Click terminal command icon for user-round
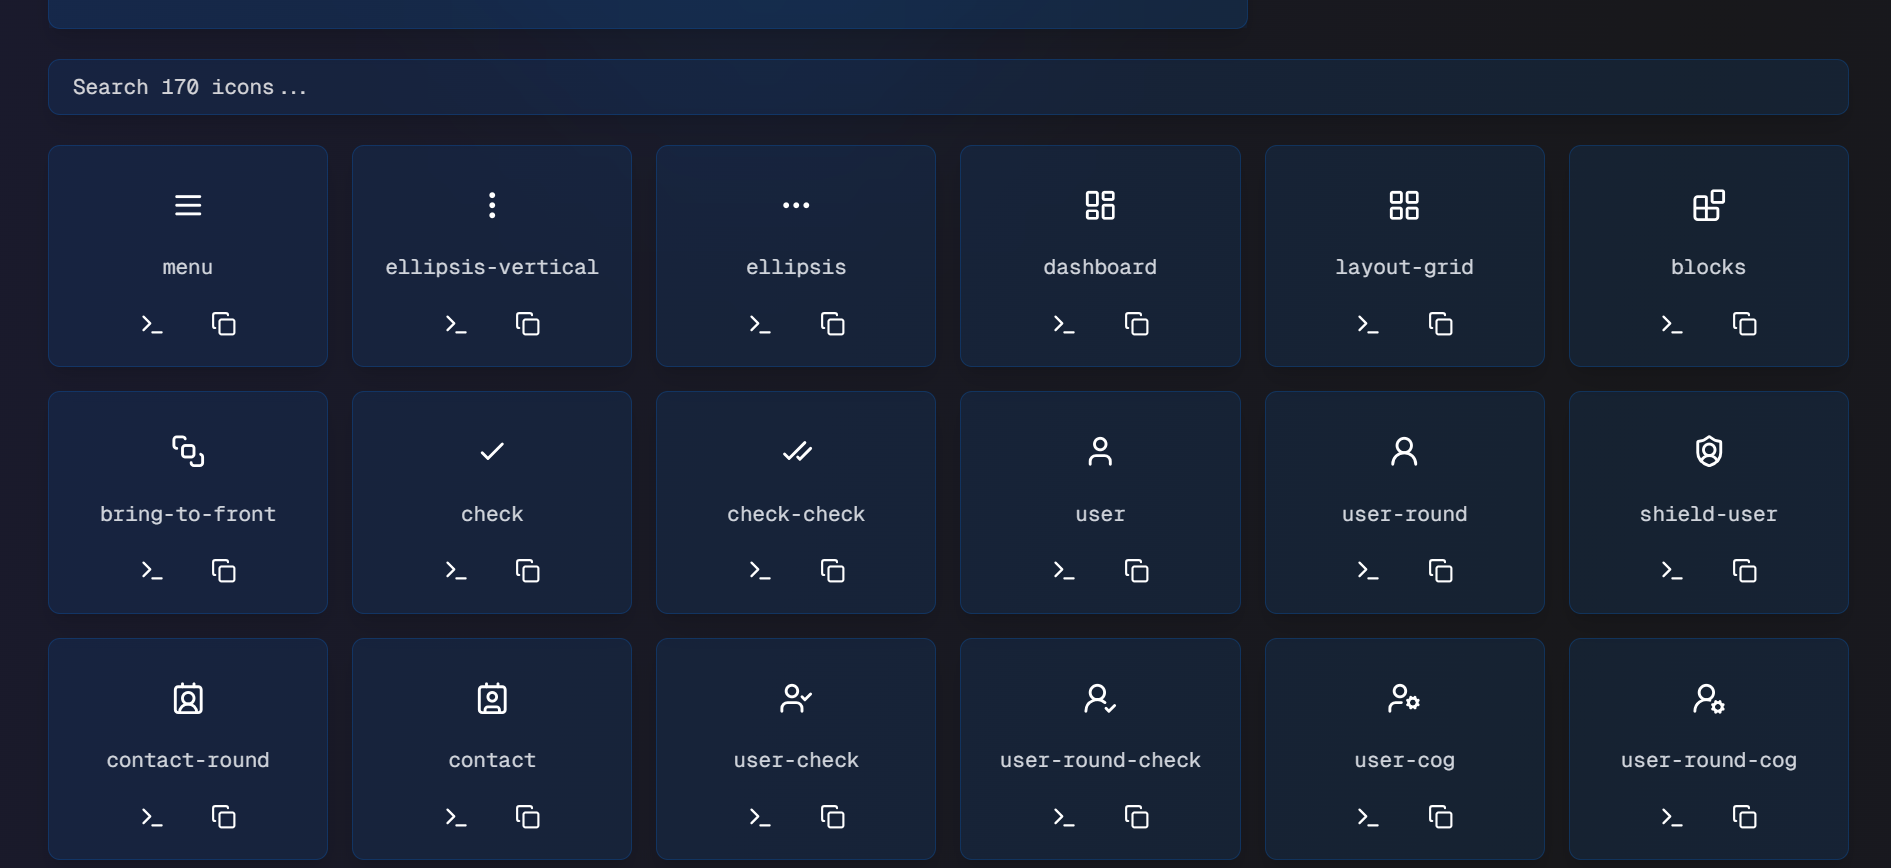 tap(1368, 571)
